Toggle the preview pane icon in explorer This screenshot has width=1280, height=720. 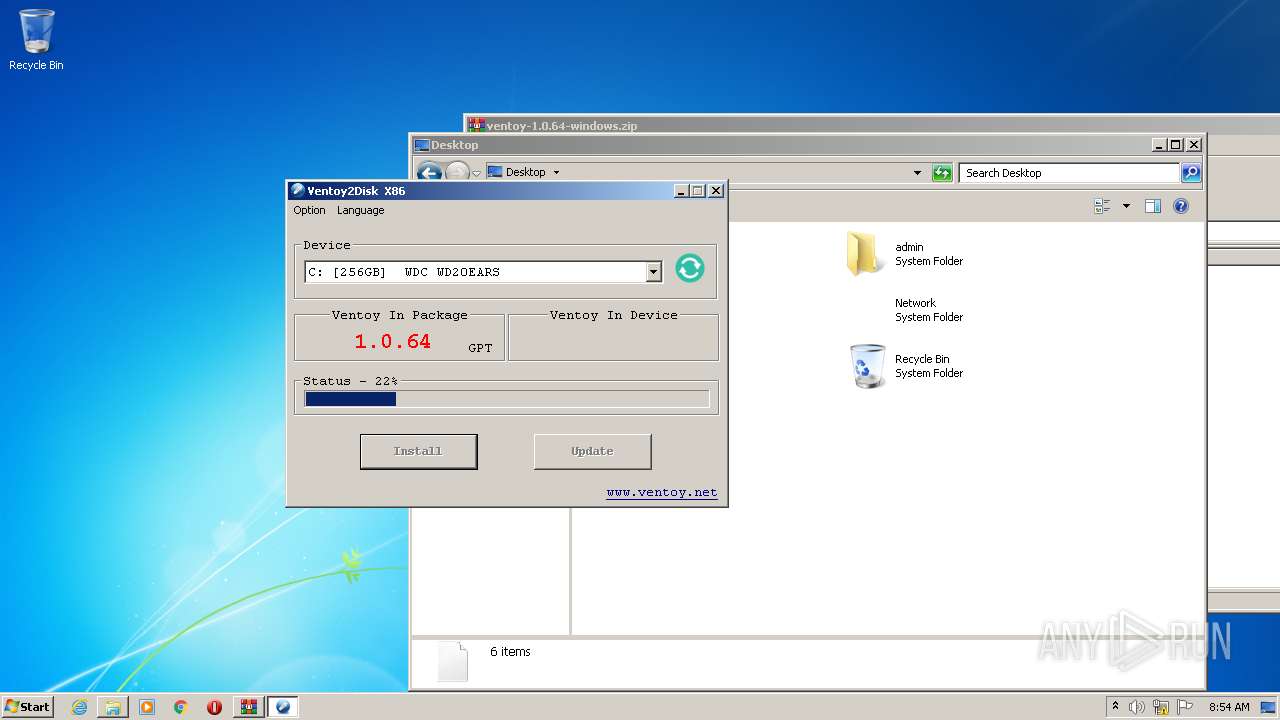[x=1152, y=206]
